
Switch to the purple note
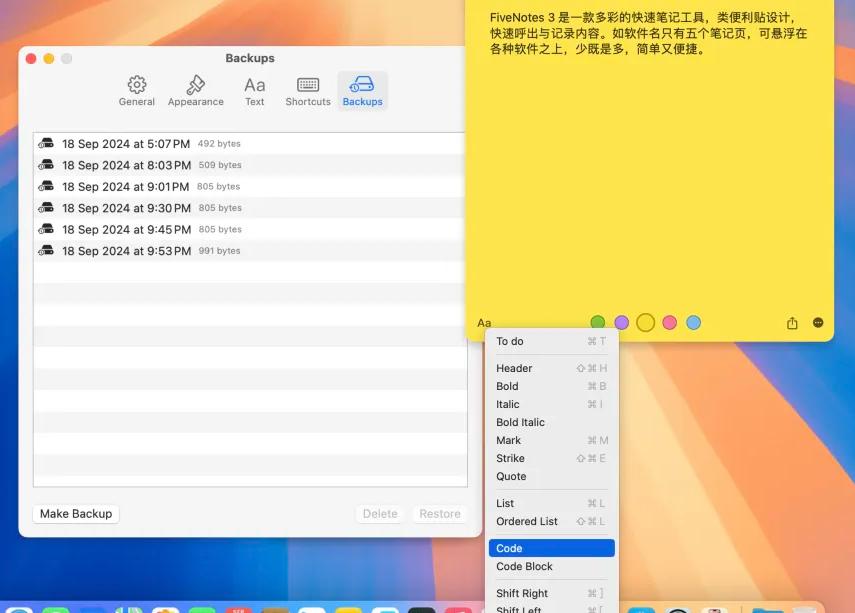[x=622, y=322]
